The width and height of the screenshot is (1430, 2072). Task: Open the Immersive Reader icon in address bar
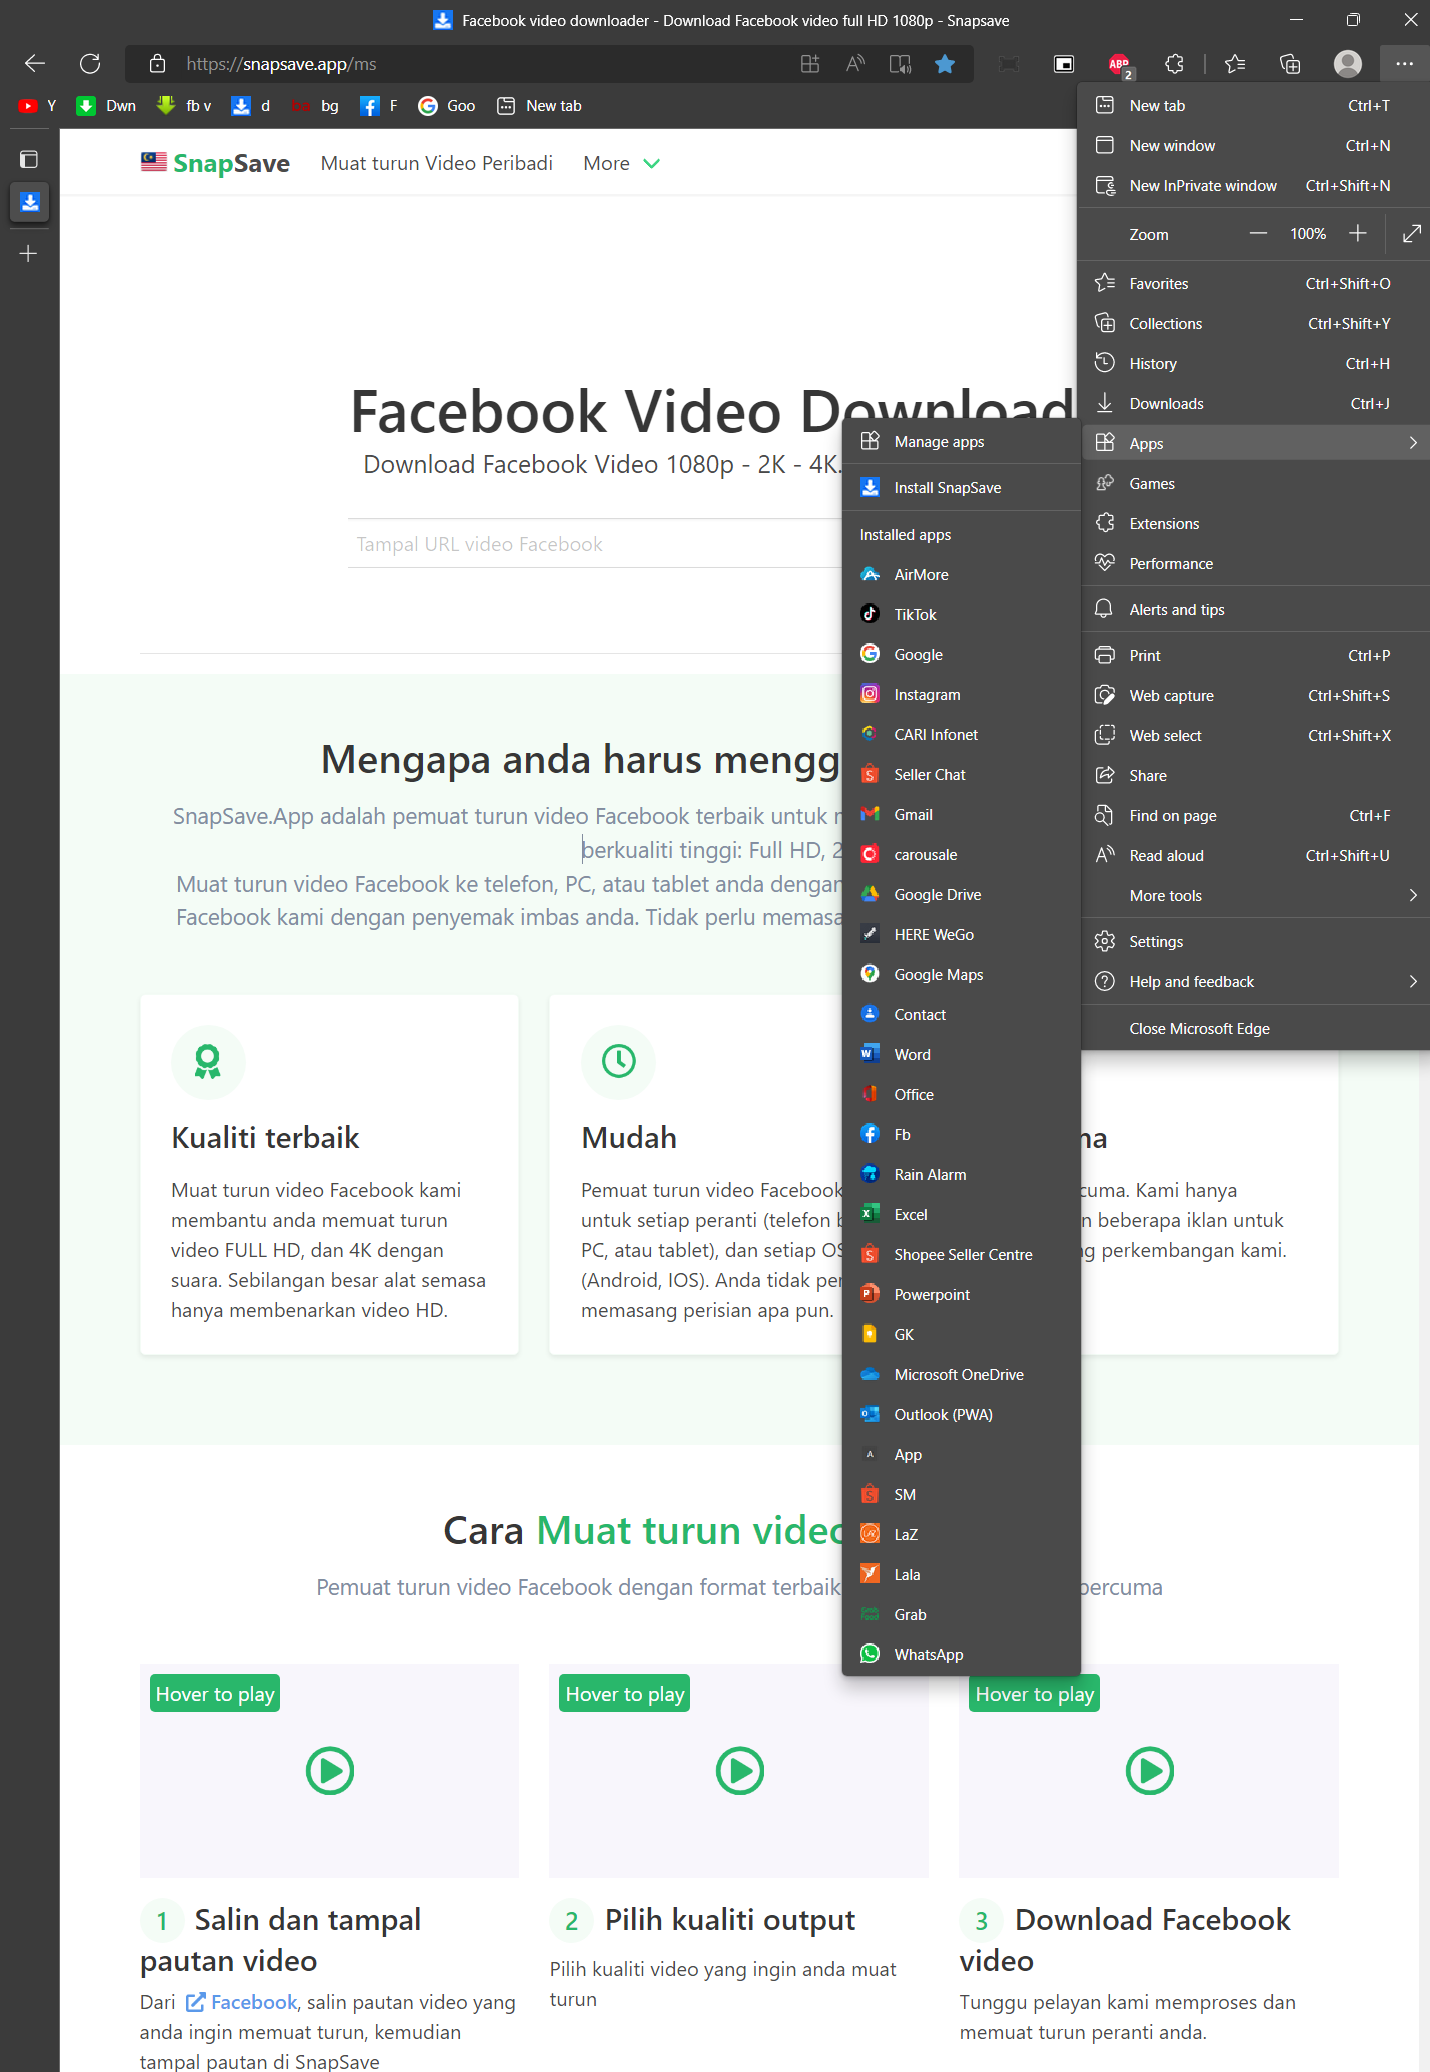pyautogui.click(x=901, y=64)
